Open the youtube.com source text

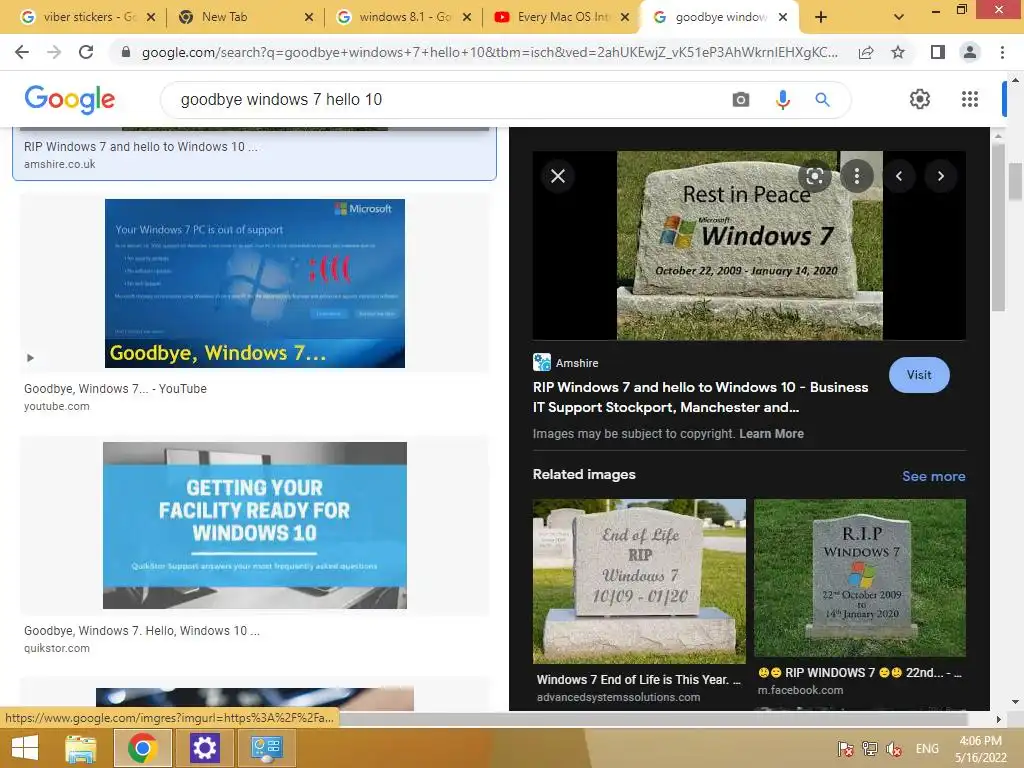click(x=57, y=406)
